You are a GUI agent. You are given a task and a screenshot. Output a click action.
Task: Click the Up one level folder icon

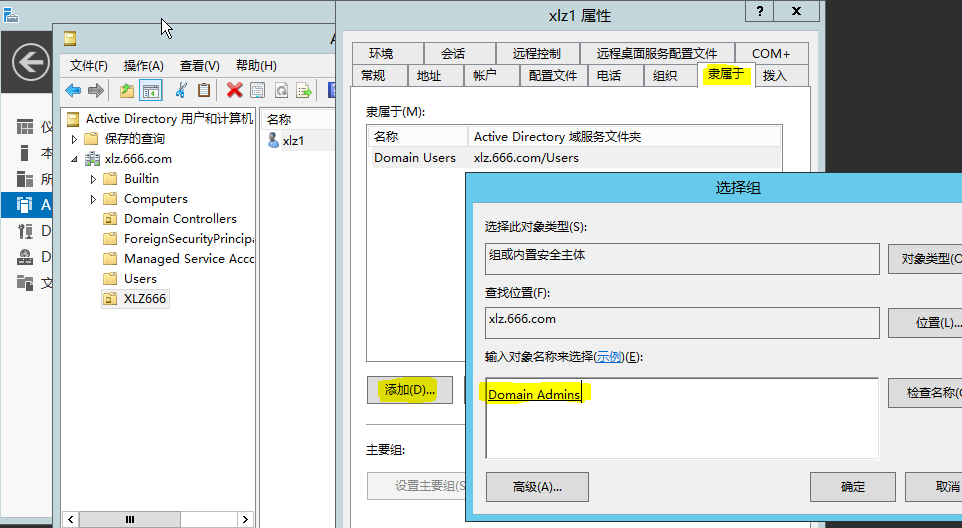(126, 91)
